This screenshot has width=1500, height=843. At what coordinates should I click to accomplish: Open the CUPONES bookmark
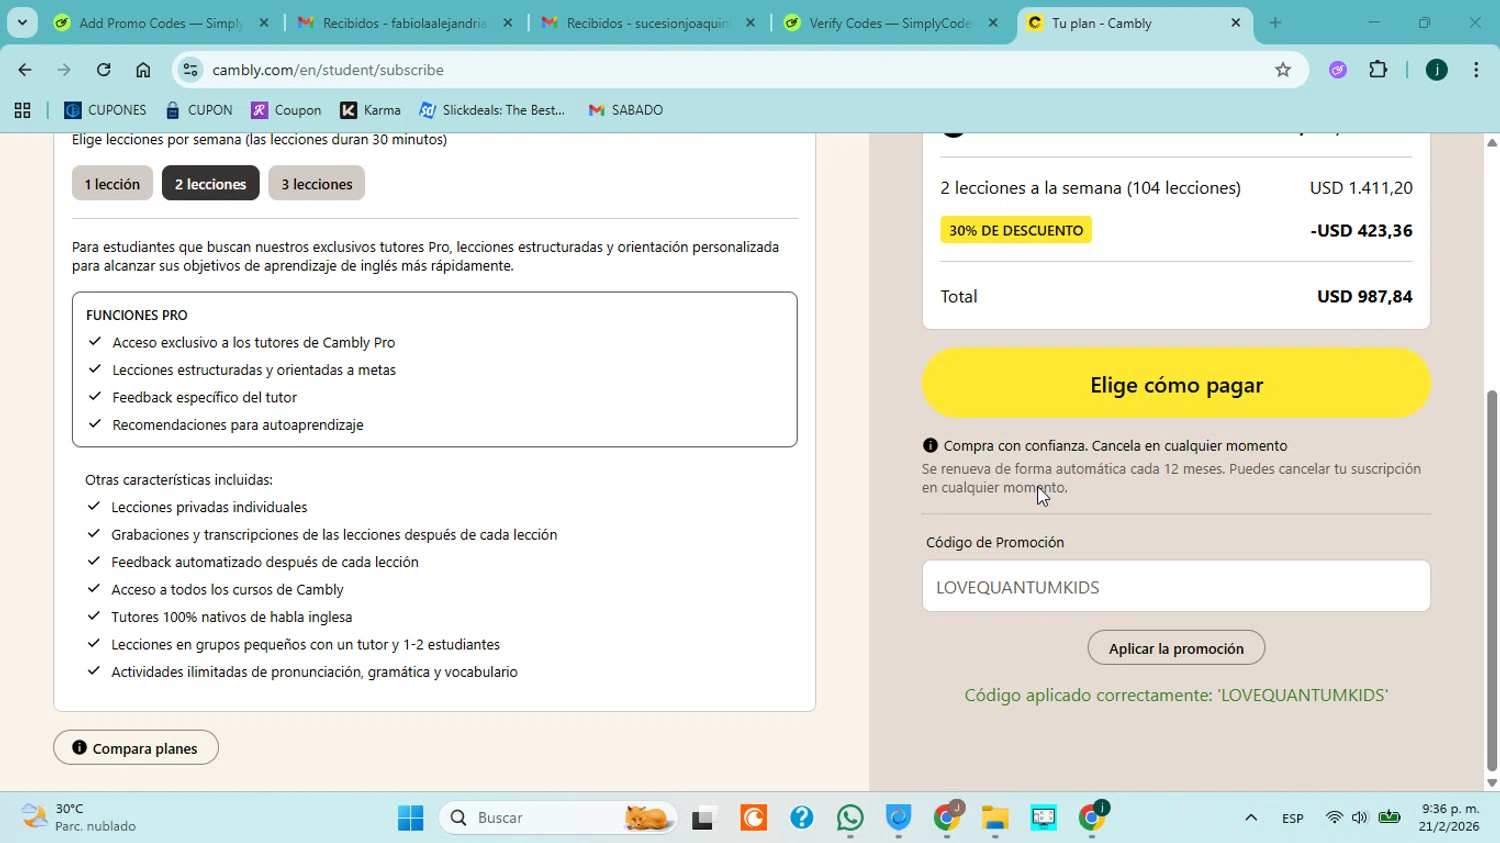coord(105,110)
